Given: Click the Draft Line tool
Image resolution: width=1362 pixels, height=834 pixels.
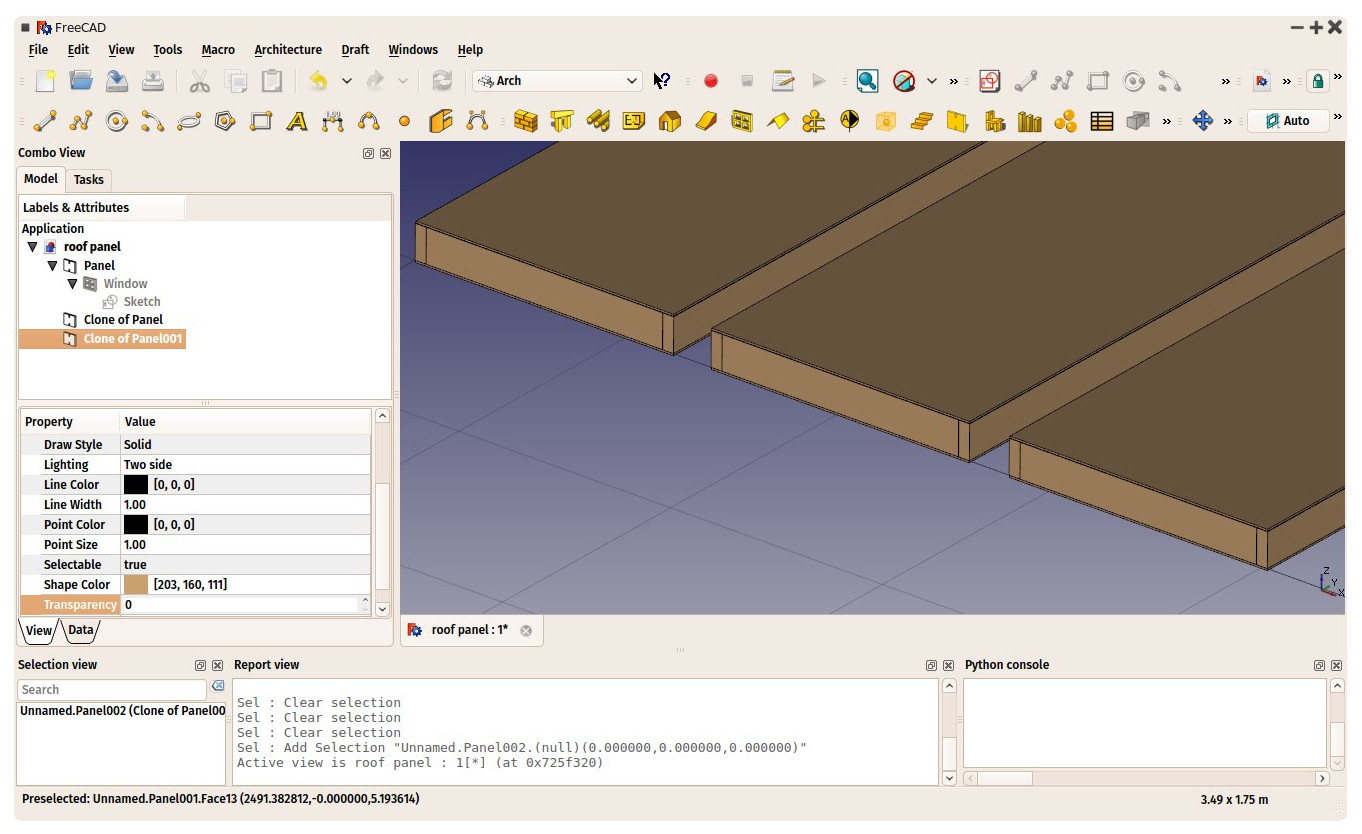Looking at the screenshot, I should pos(45,121).
